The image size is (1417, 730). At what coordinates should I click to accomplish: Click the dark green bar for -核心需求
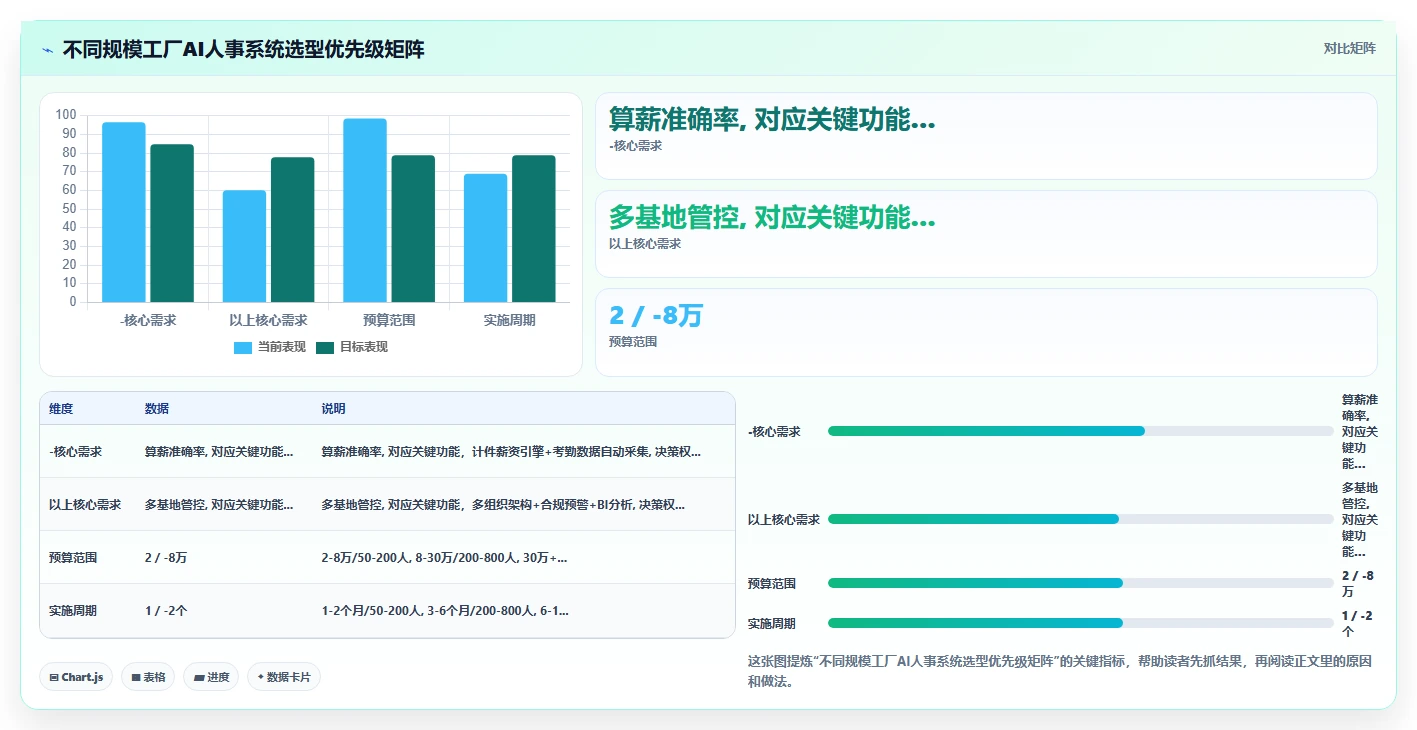coord(172,223)
